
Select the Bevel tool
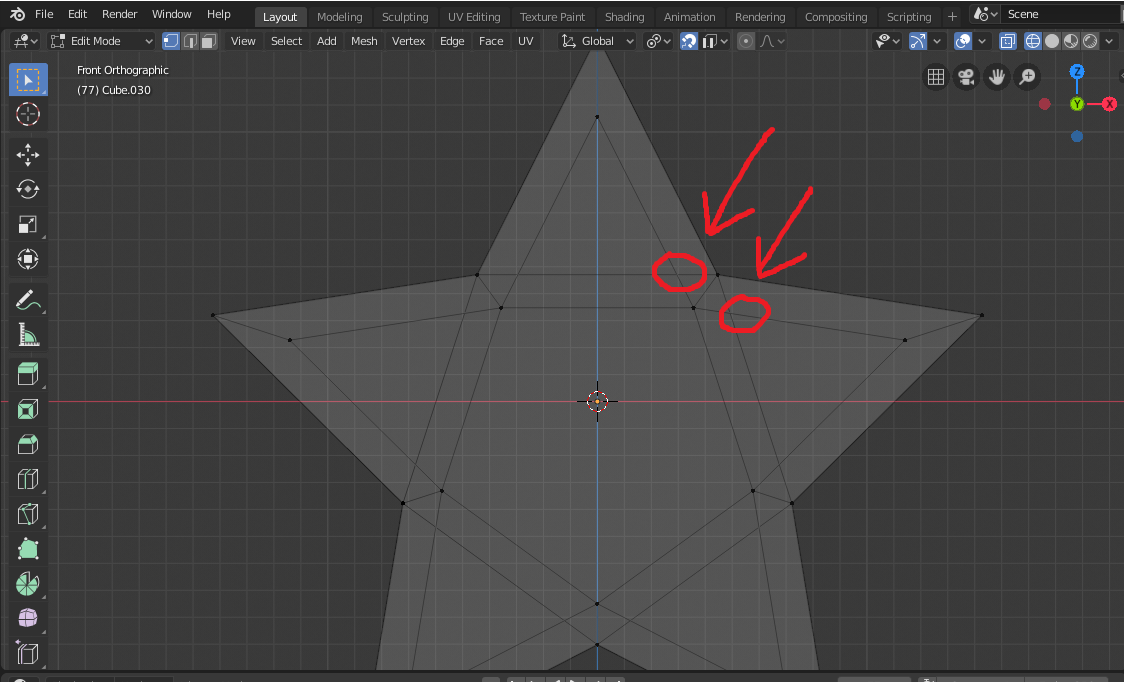pos(28,444)
